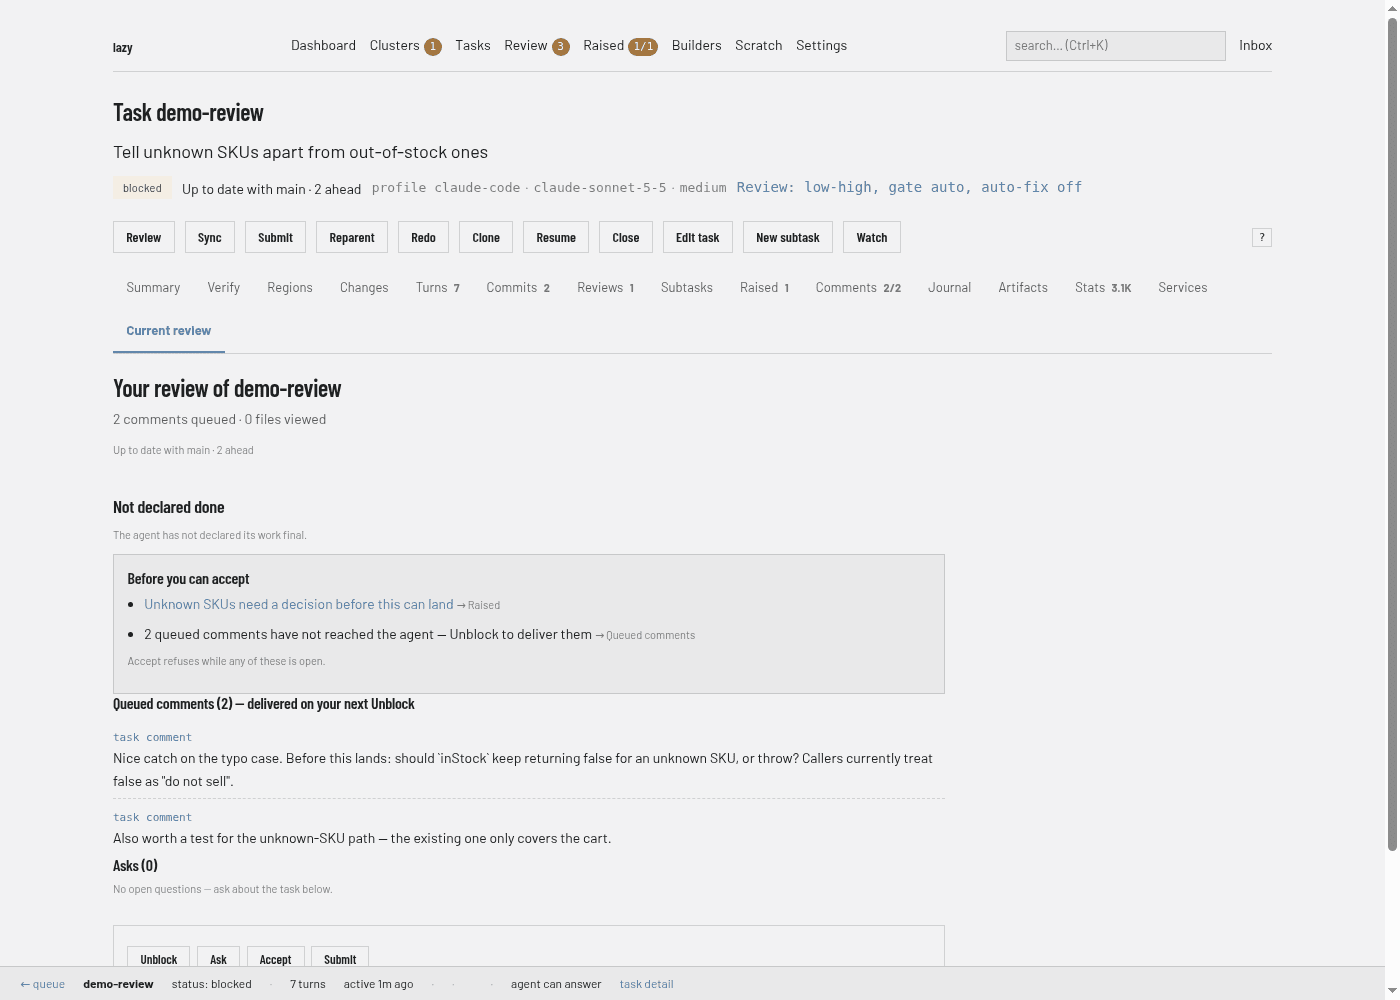Click the first 'task comment' label
The width and height of the screenshot is (1400, 1000).
[x=152, y=737]
